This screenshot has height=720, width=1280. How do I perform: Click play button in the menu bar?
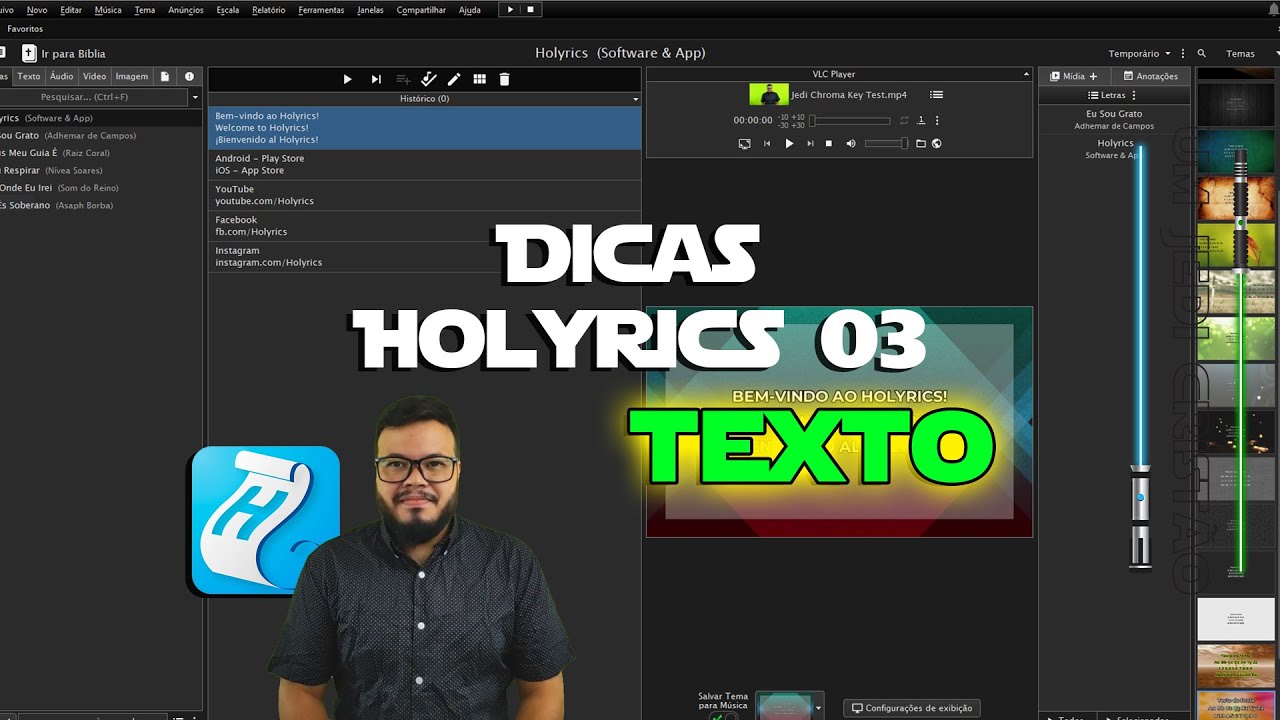[x=510, y=9]
